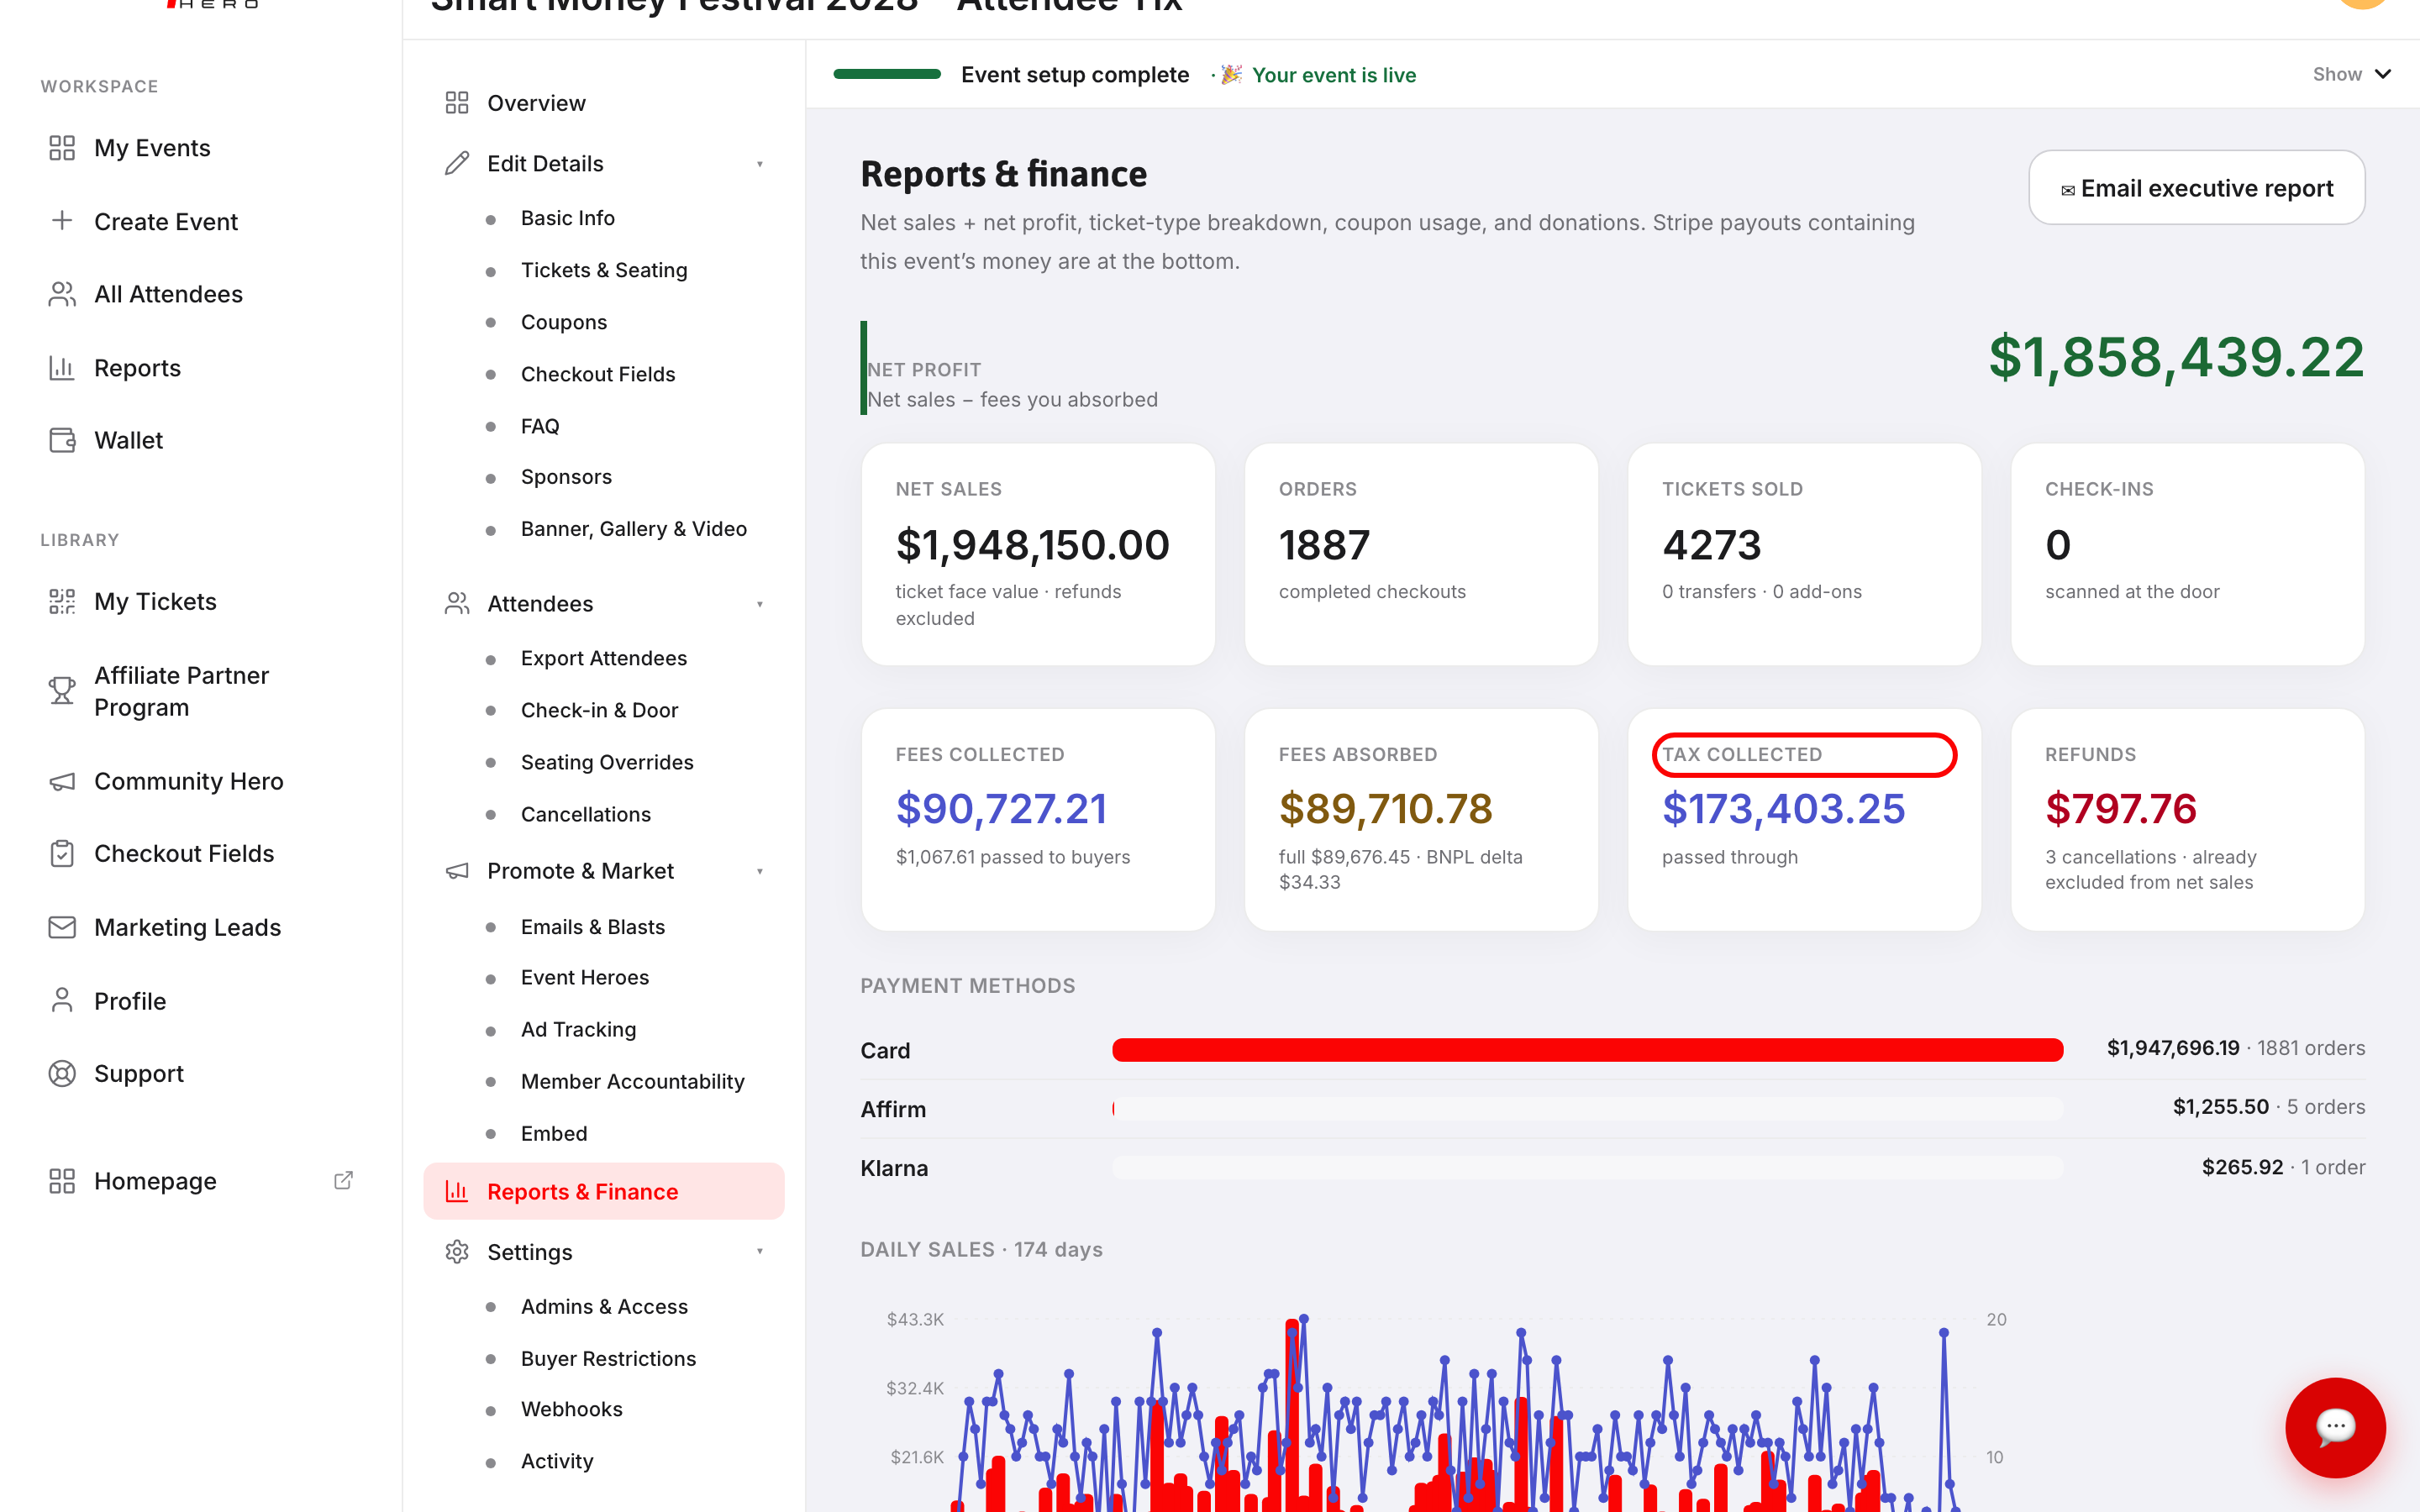Click the Net Sales $1,948,150.00 value
Viewport: 2420px width, 1512px height.
tap(1032, 545)
